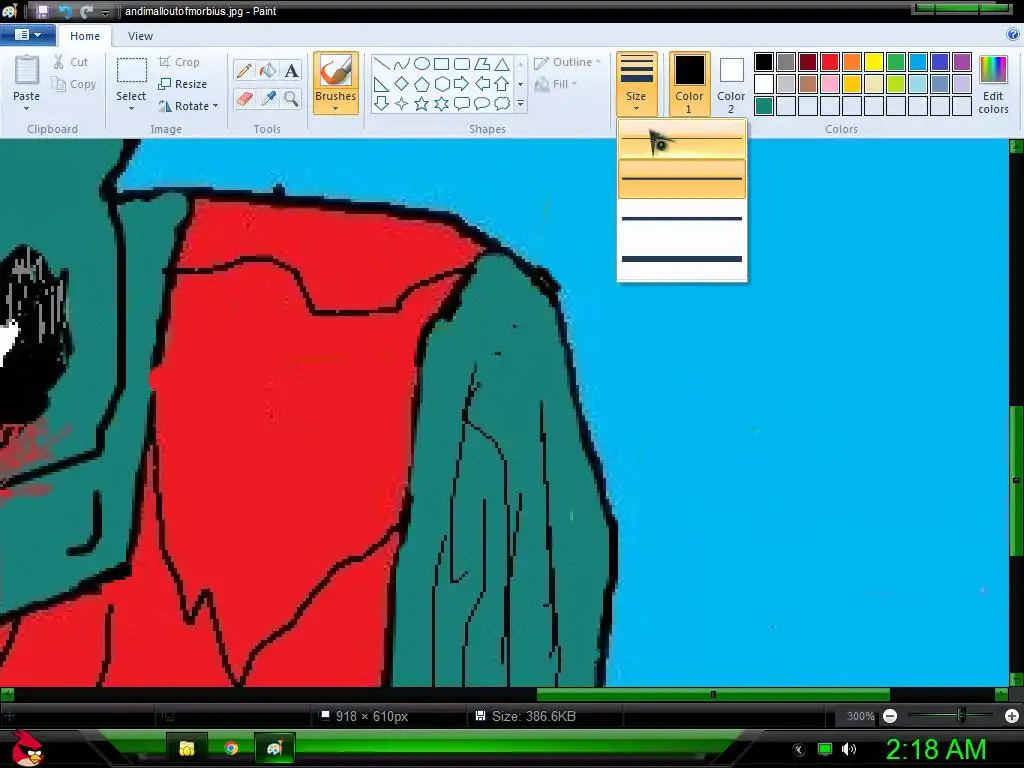Pick the thinnest line size option
The image size is (1024, 768).
click(x=682, y=138)
